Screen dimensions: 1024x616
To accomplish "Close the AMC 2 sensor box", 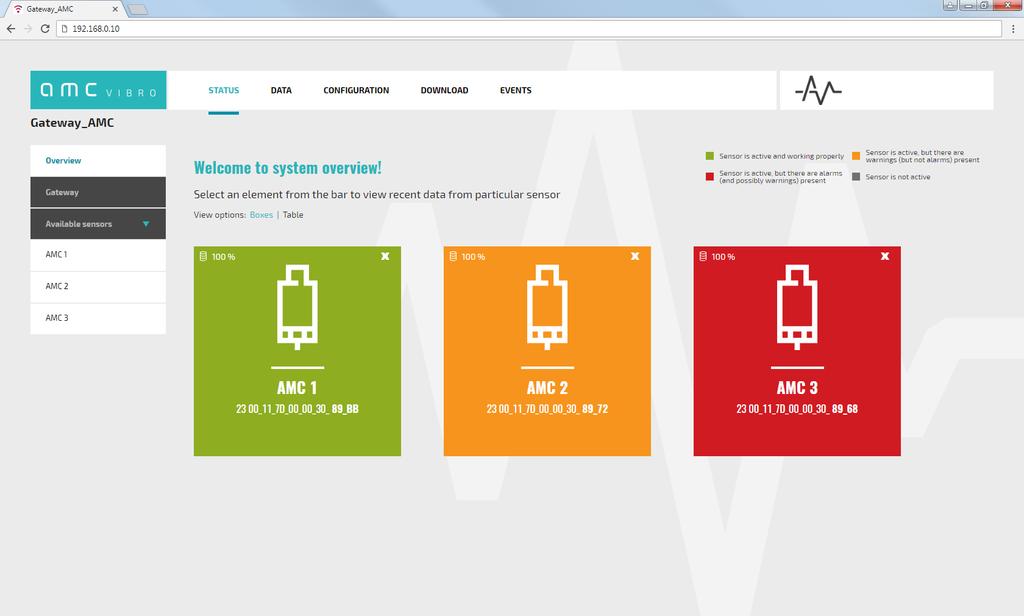I will coord(635,256).
